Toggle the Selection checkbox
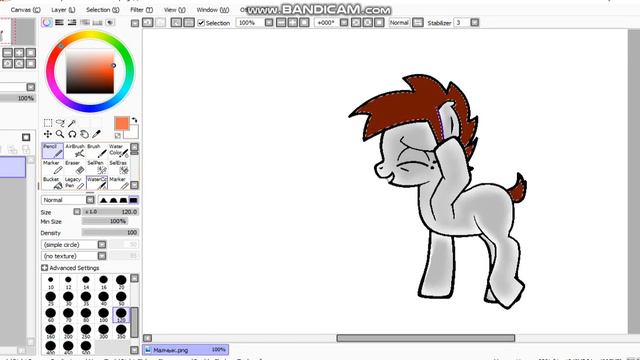Screen dimensions: 640x360 (x=201, y=23)
